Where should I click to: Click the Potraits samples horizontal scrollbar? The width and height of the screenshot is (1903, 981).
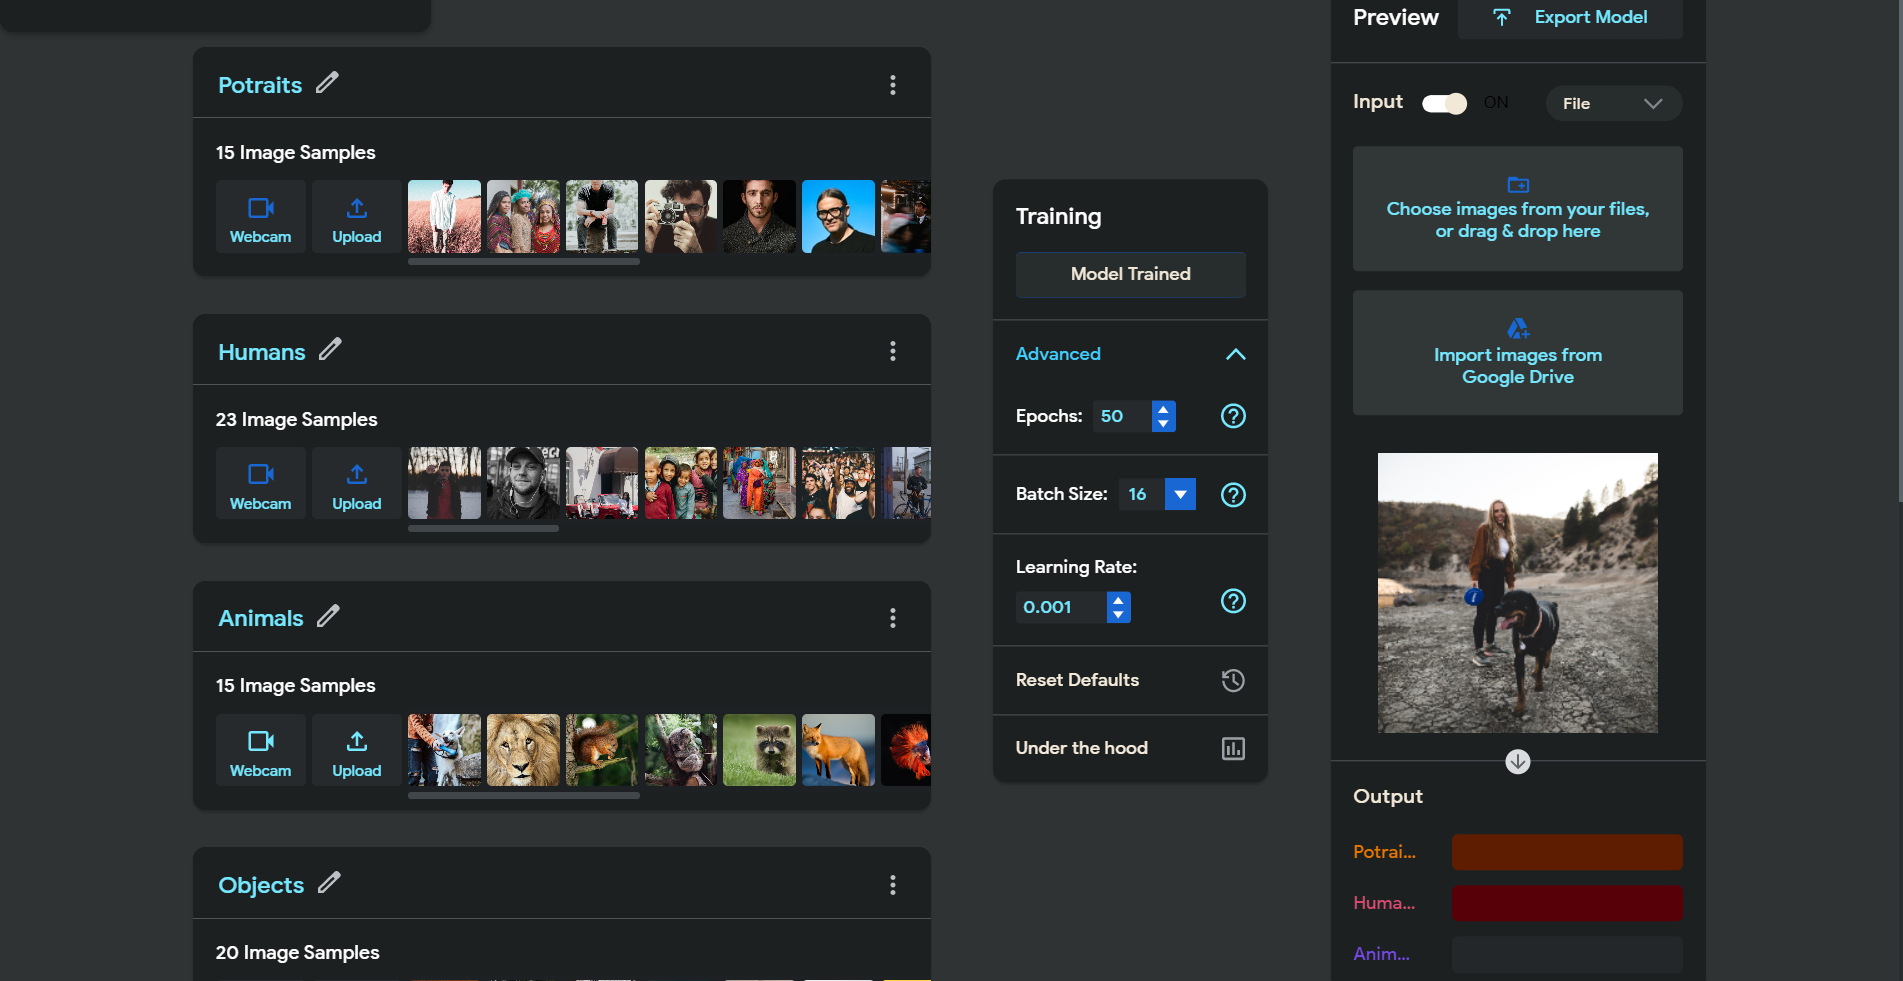click(524, 262)
